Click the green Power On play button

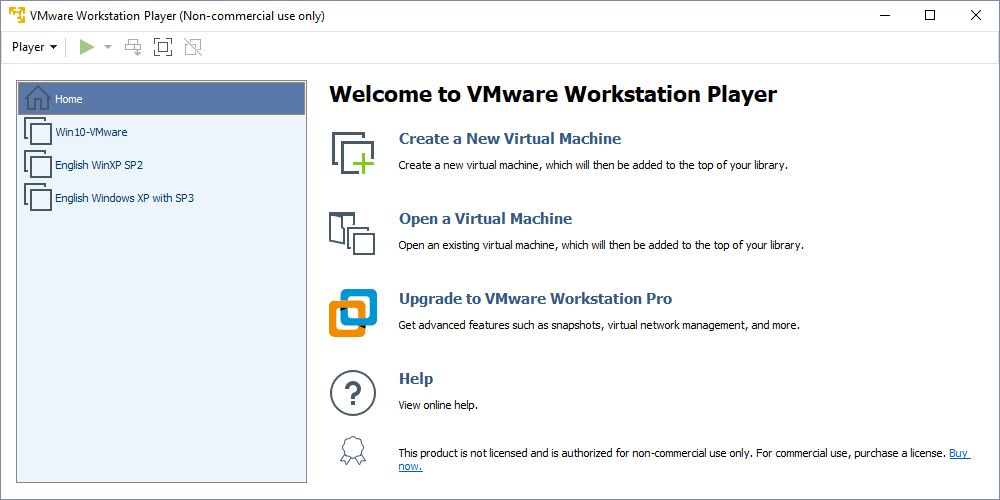coord(87,47)
